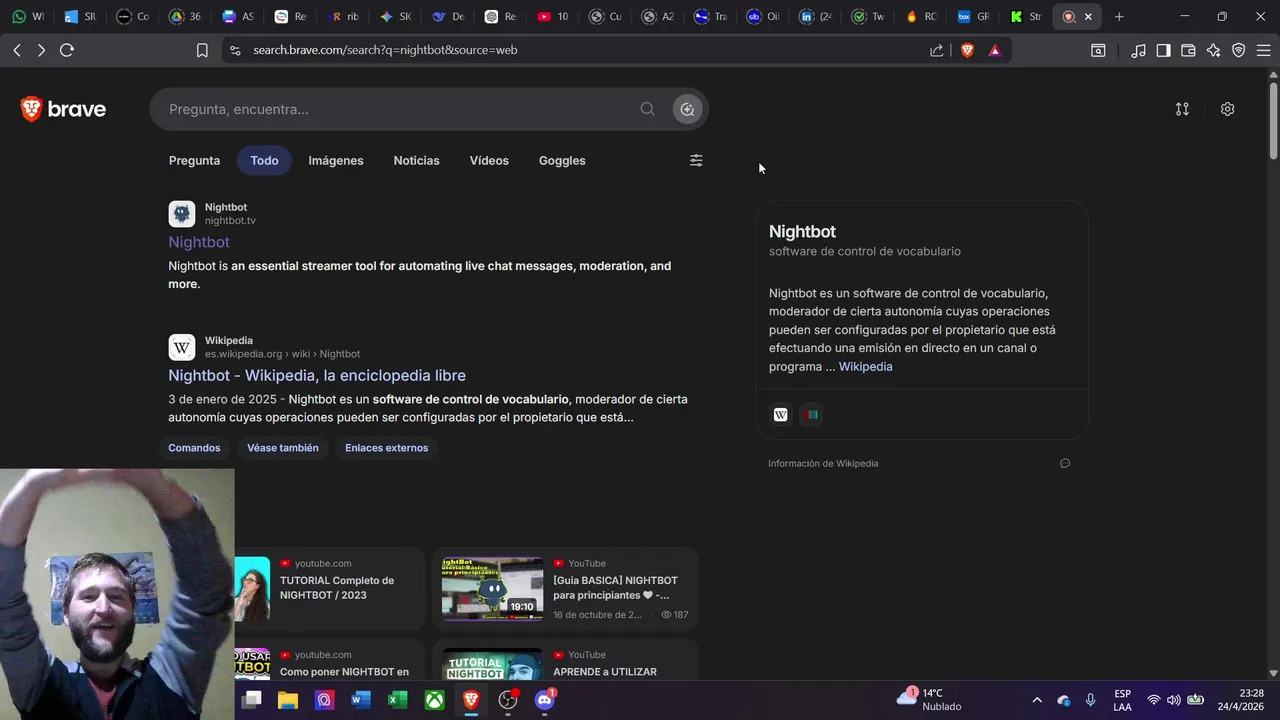Play the Guia BASICA NIGHTBOT video thumbnail
The height and width of the screenshot is (720, 1280).
(492, 589)
